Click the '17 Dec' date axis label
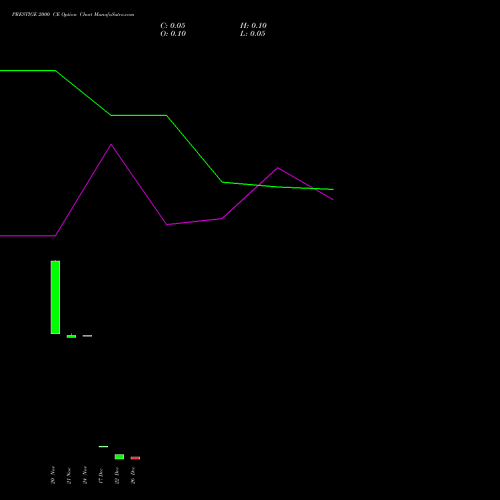This screenshot has width=500, height=500. [x=101, y=476]
